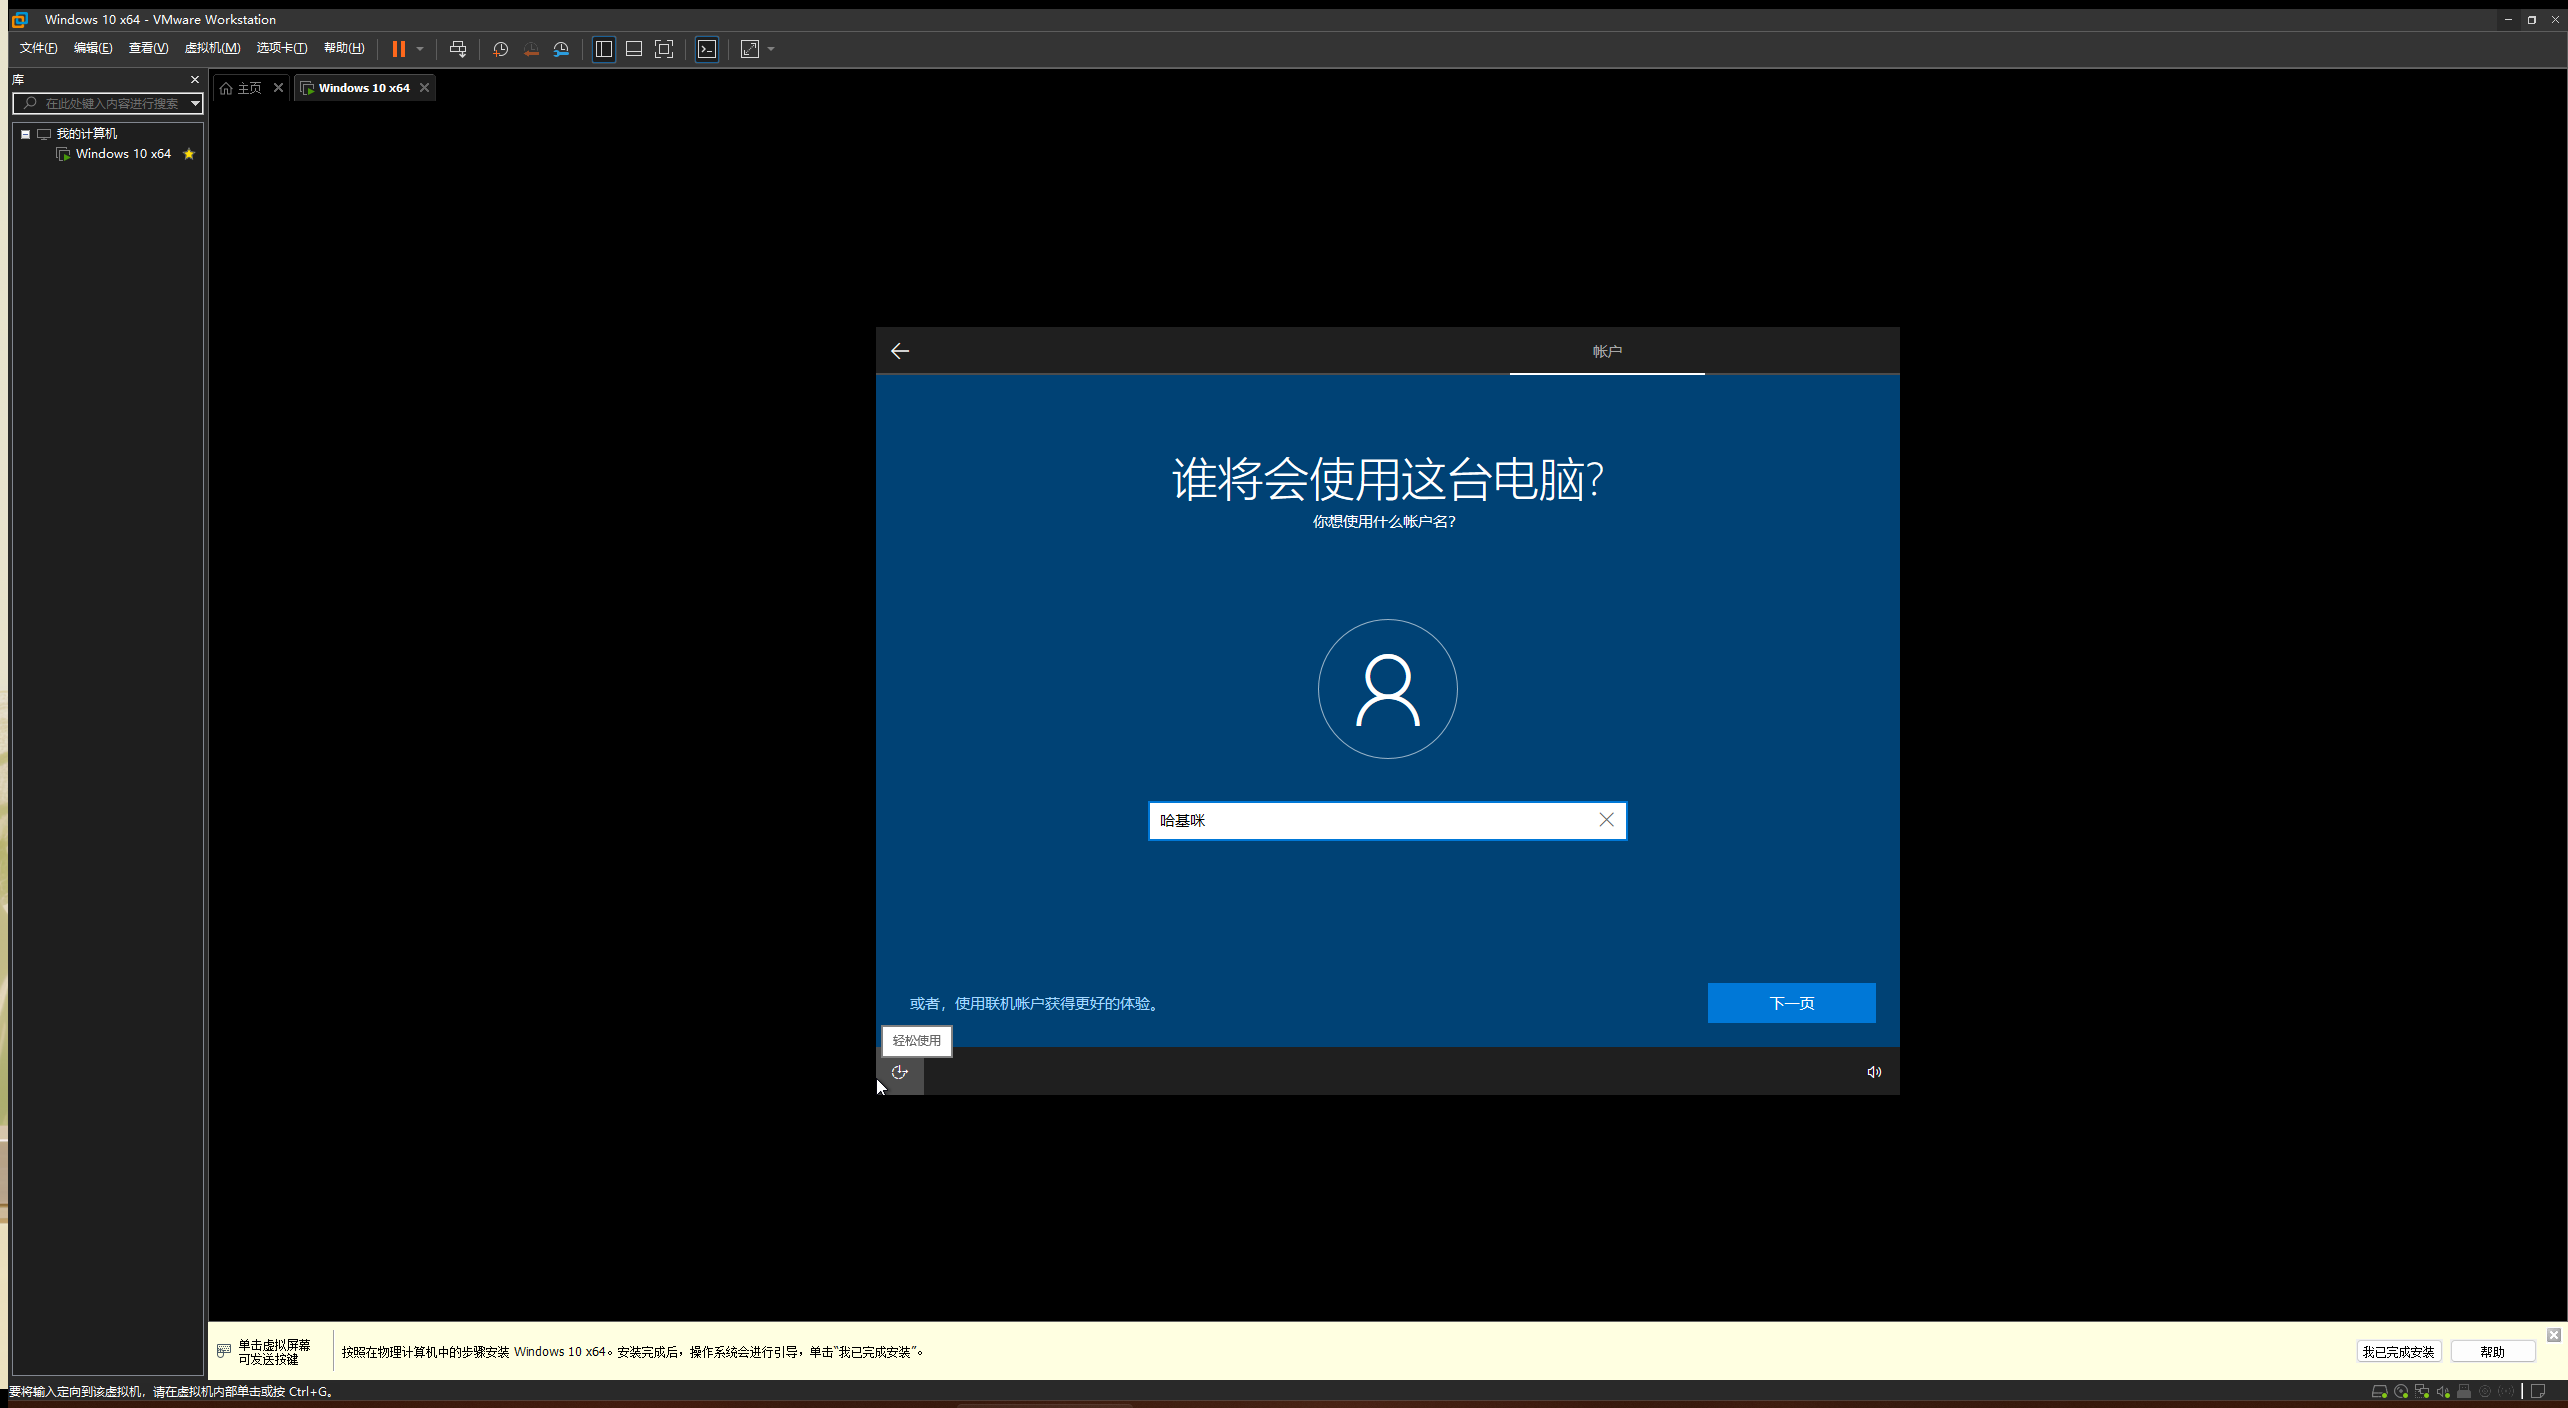Click the network adapter status icon
The height and width of the screenshot is (1408, 2568).
(2422, 1391)
